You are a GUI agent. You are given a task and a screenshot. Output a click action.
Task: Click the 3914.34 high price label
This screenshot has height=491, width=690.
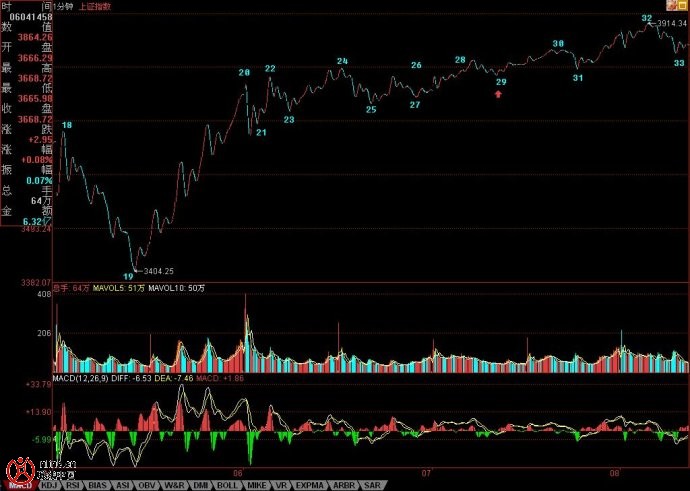pyautogui.click(x=673, y=23)
